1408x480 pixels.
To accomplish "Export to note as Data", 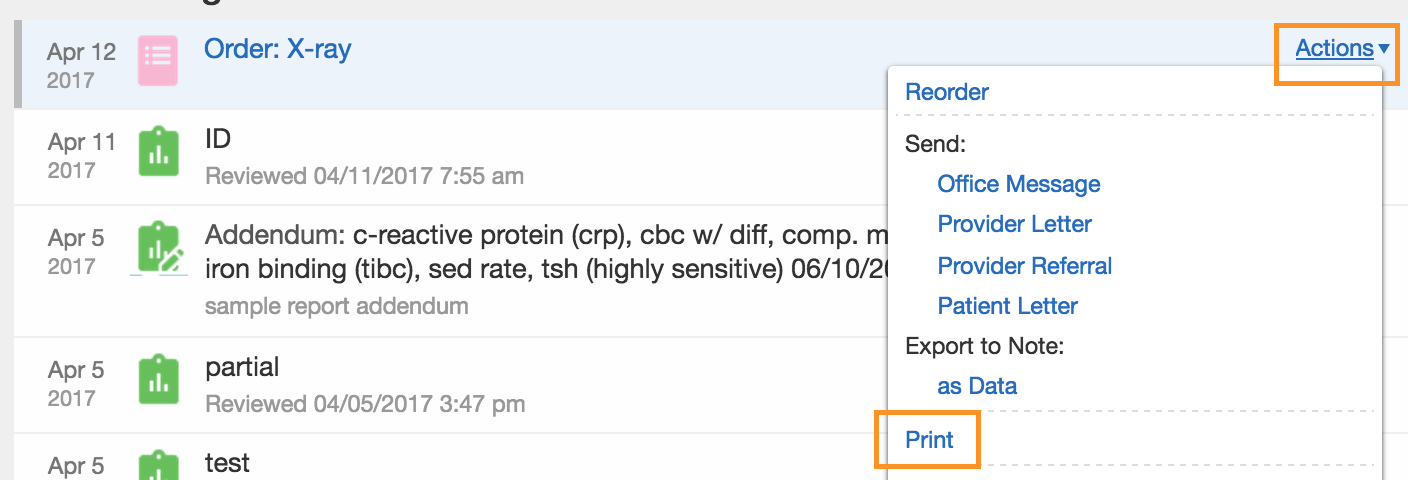I will (x=977, y=386).
